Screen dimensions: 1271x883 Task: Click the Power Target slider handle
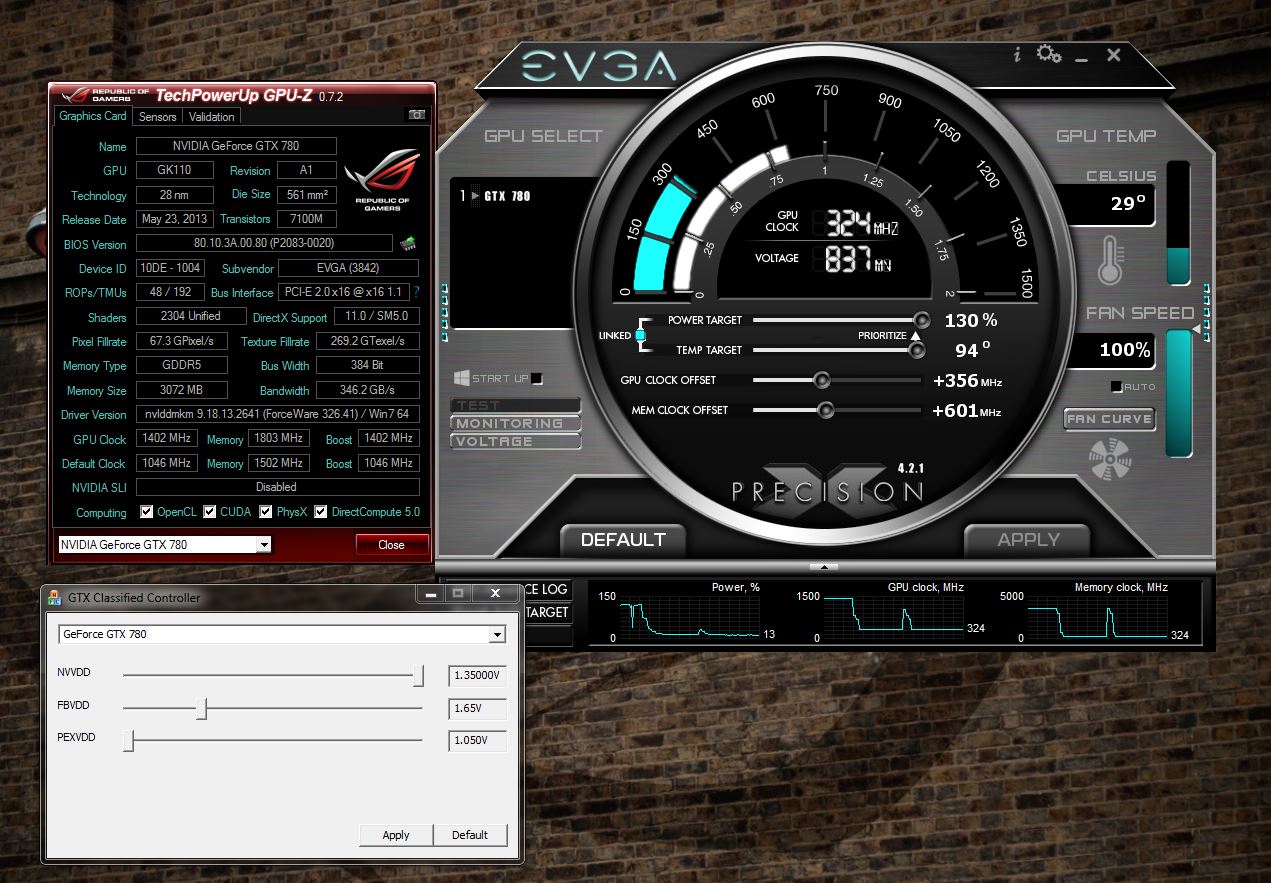pyautogui.click(x=922, y=320)
